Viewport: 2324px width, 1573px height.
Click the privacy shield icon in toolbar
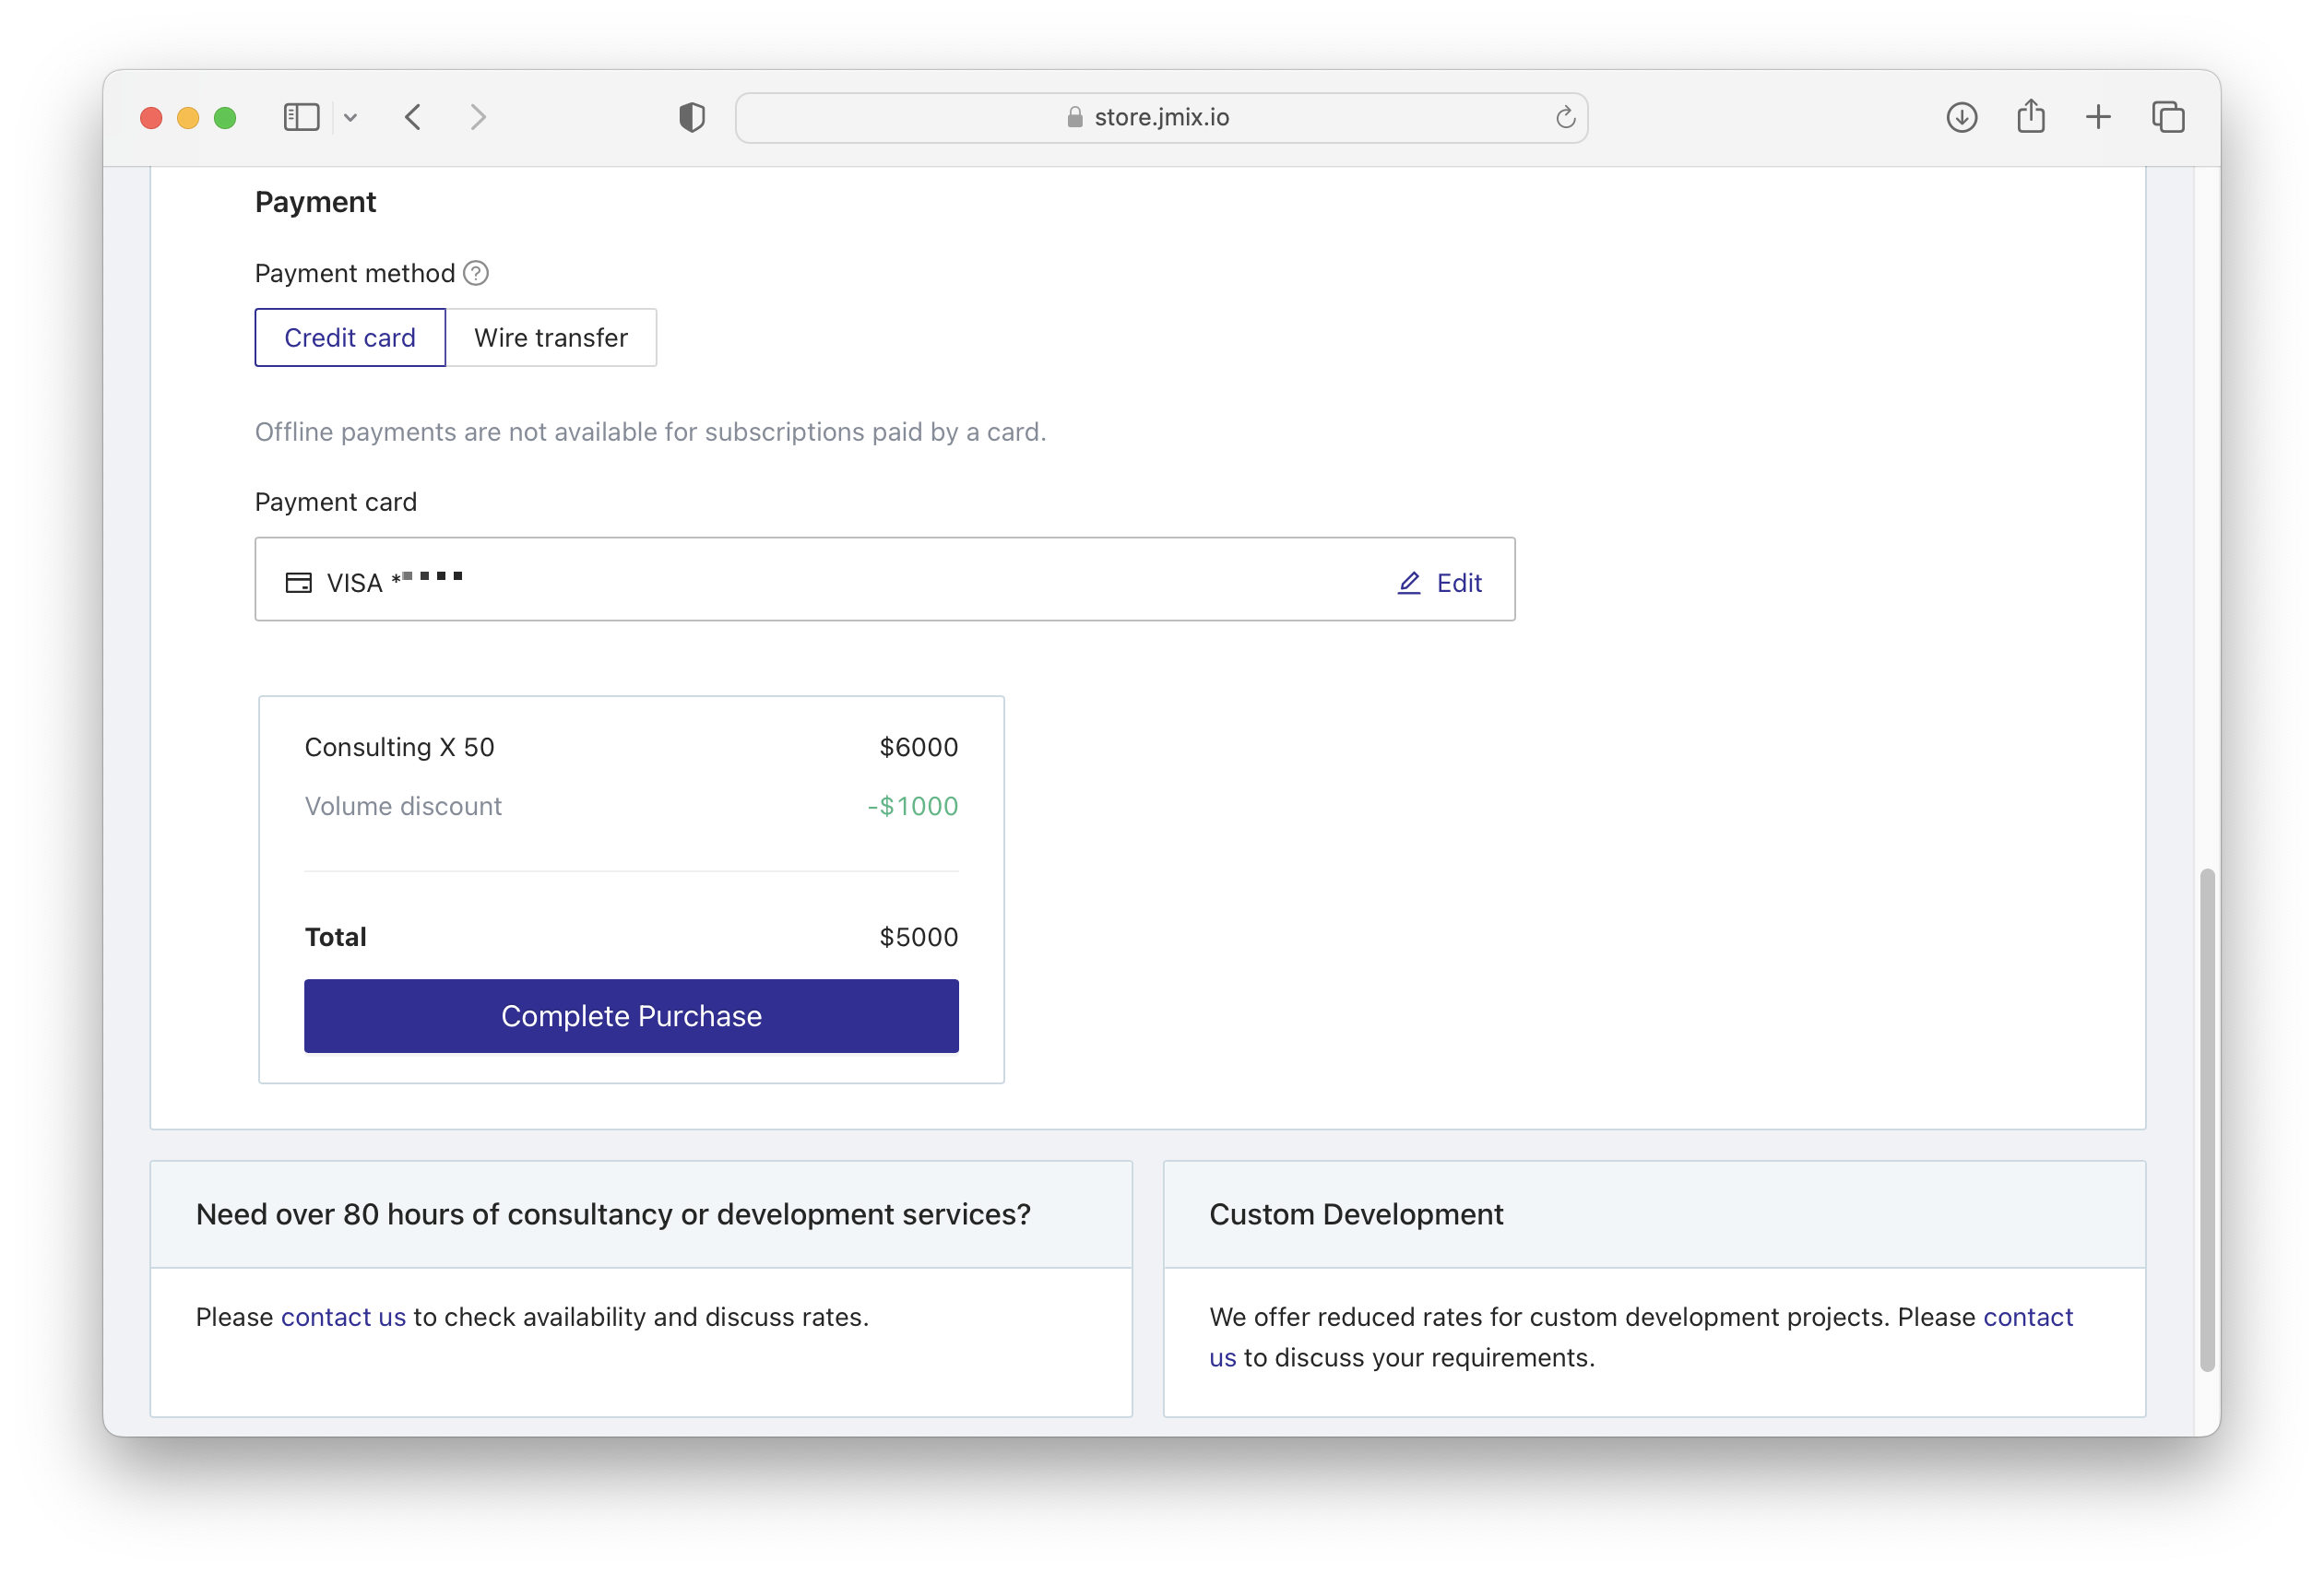tap(690, 117)
